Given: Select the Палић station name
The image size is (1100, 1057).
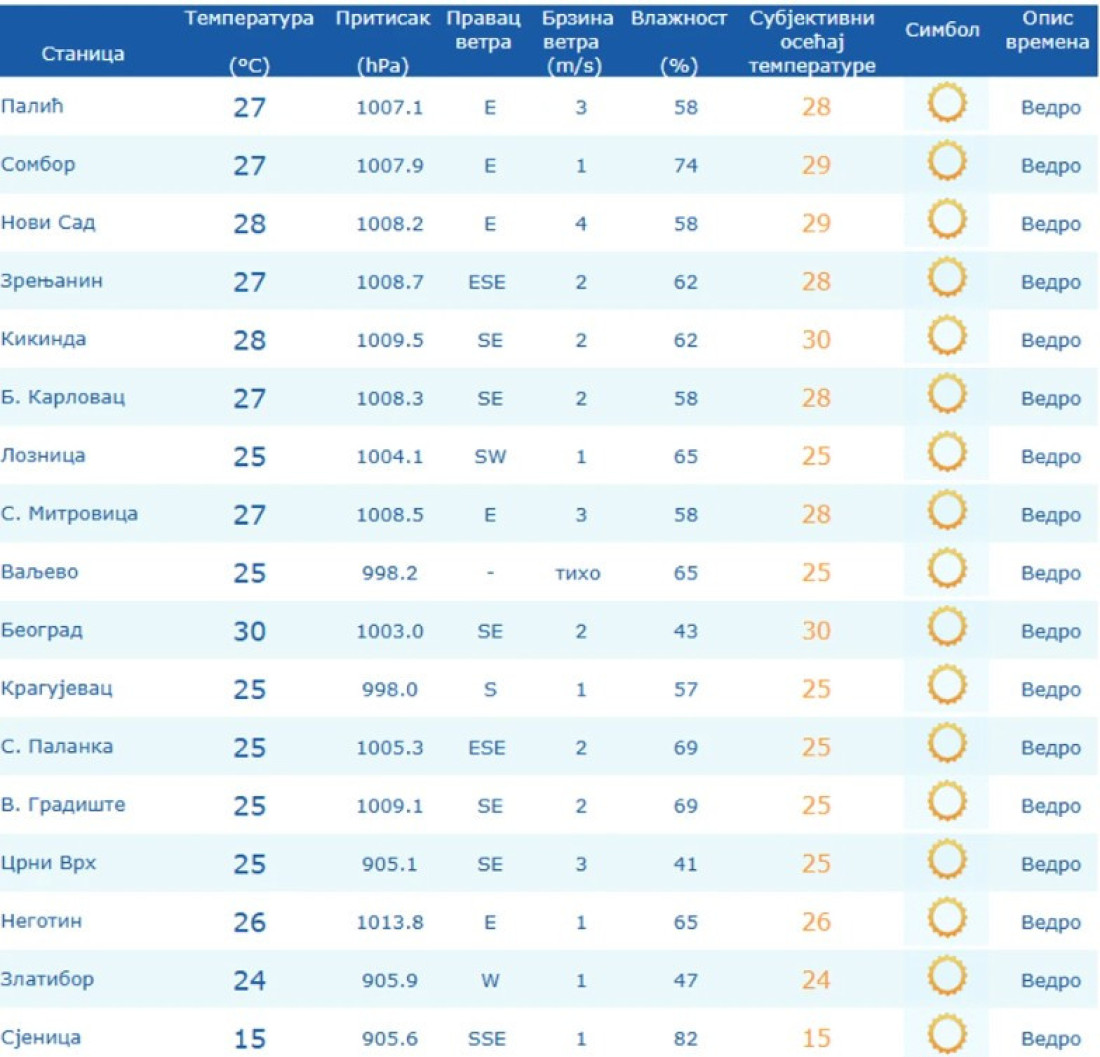Looking at the screenshot, I should (x=32, y=107).
